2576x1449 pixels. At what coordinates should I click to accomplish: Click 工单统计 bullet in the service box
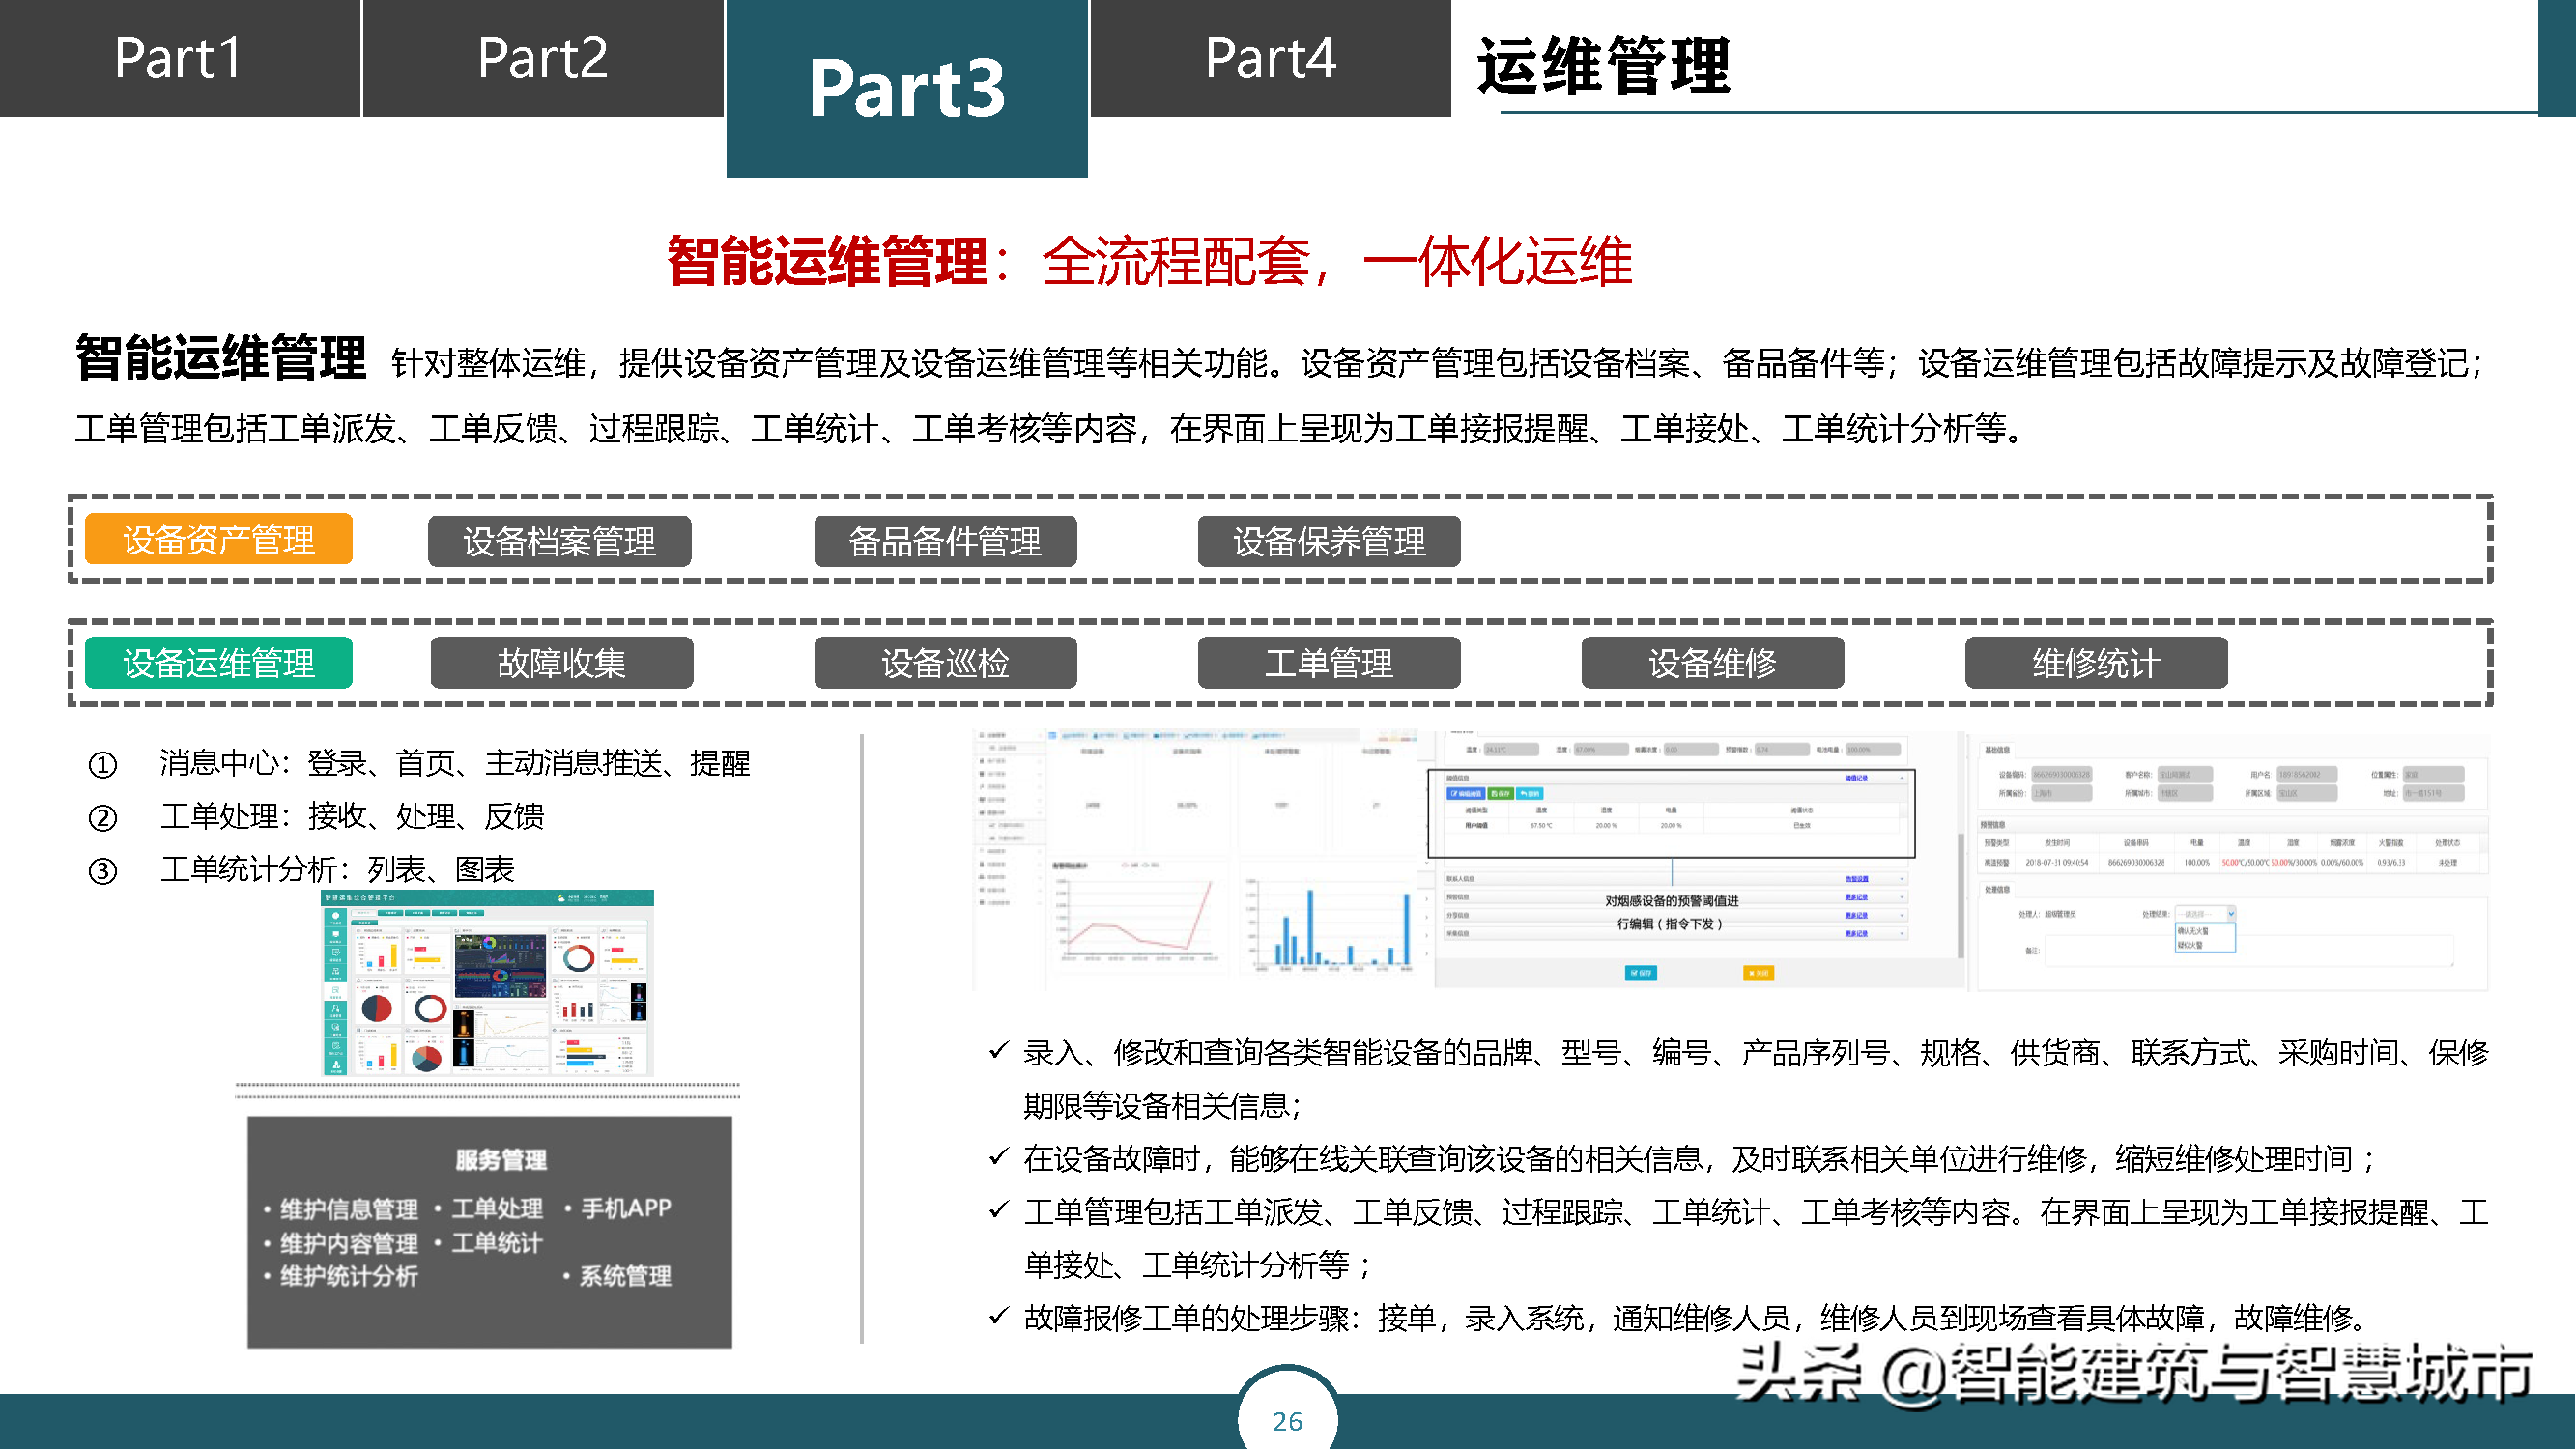tap(497, 1242)
